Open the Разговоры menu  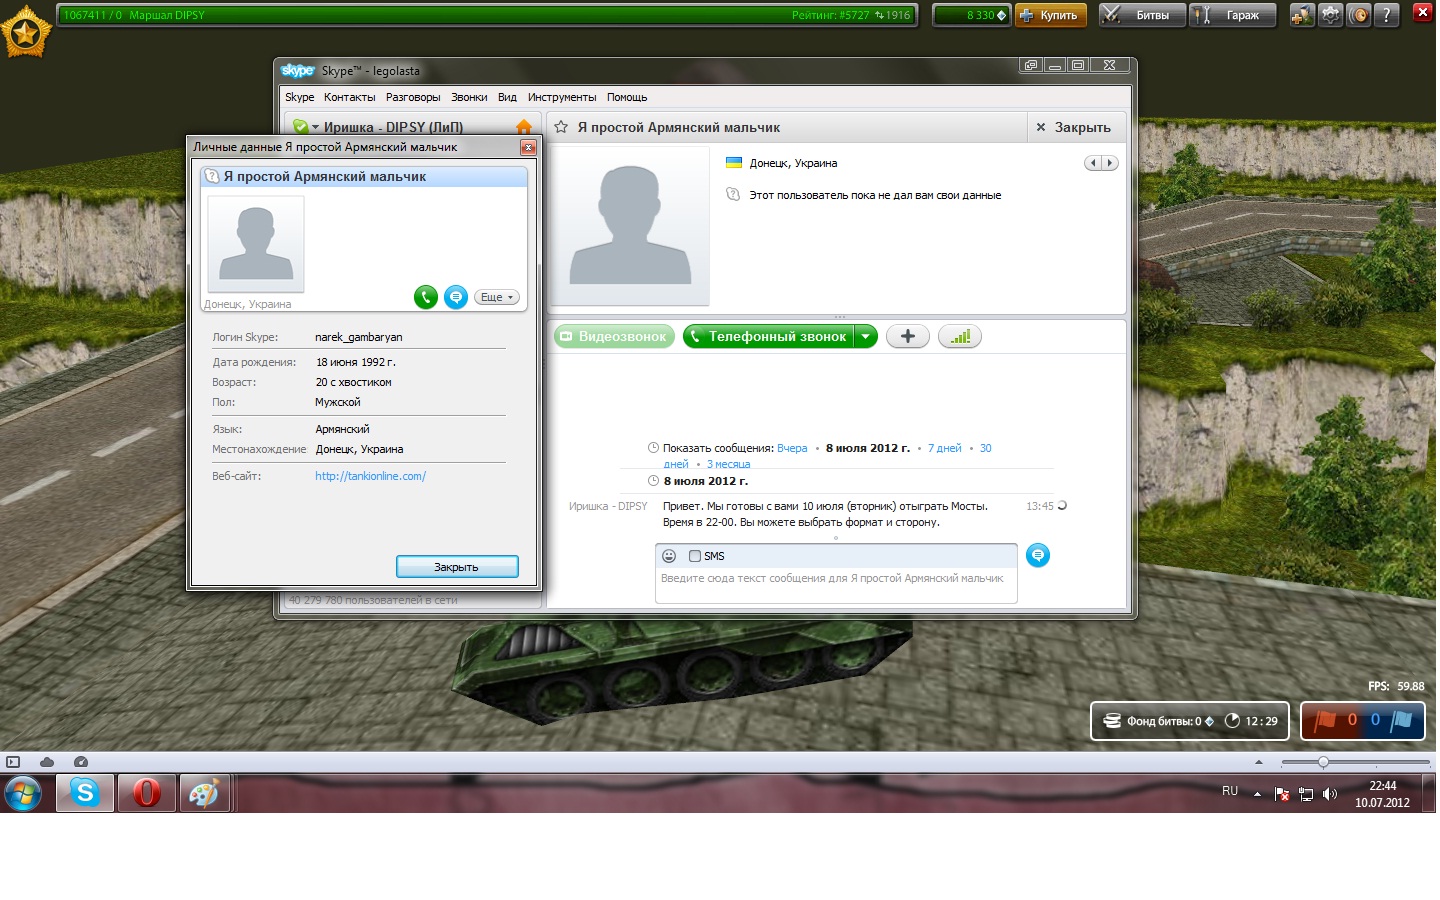pos(413,97)
